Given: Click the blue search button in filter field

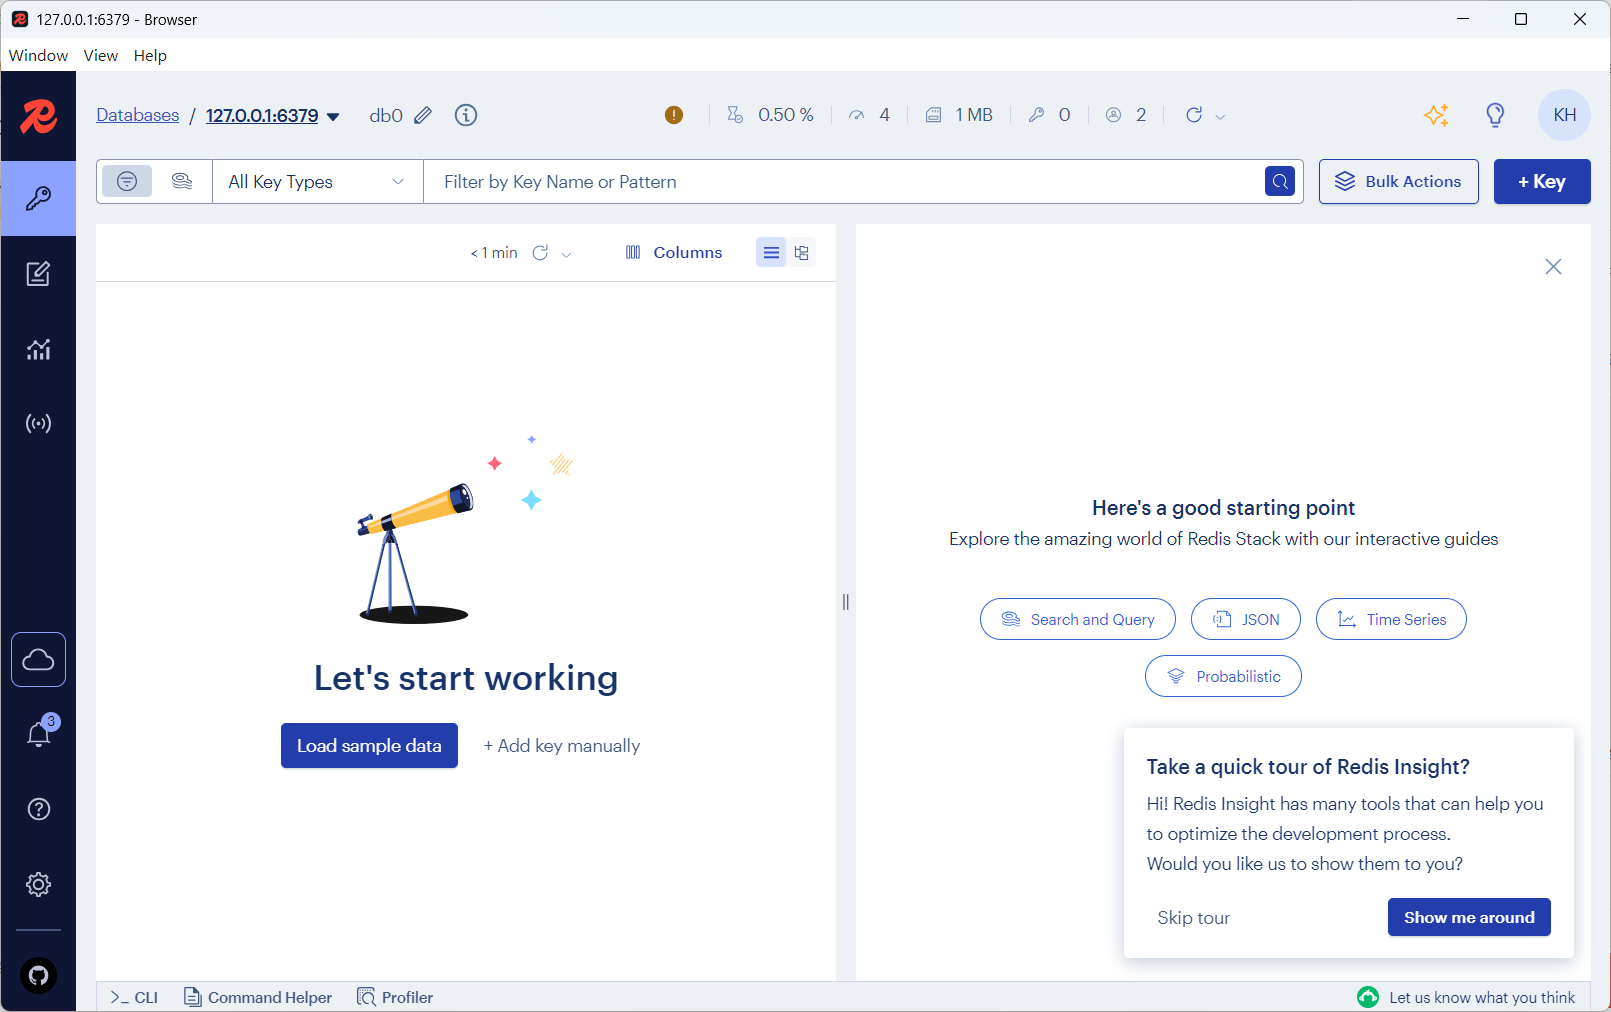Looking at the screenshot, I should [x=1280, y=181].
